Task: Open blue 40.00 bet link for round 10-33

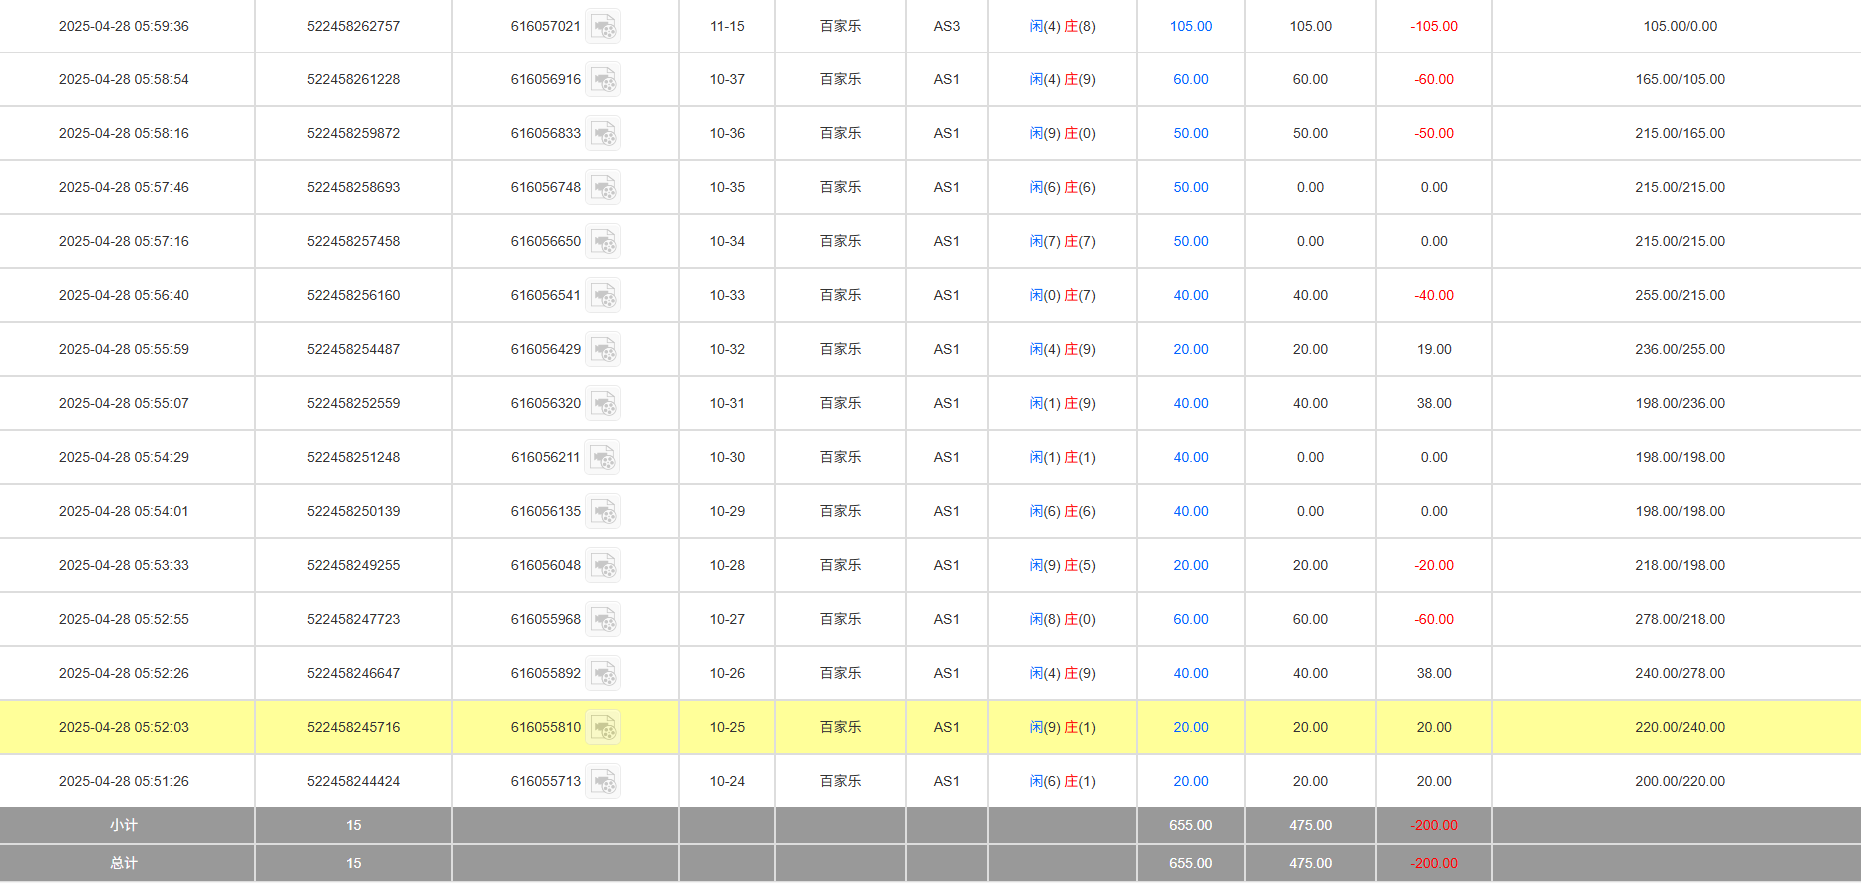Action: click(x=1190, y=296)
